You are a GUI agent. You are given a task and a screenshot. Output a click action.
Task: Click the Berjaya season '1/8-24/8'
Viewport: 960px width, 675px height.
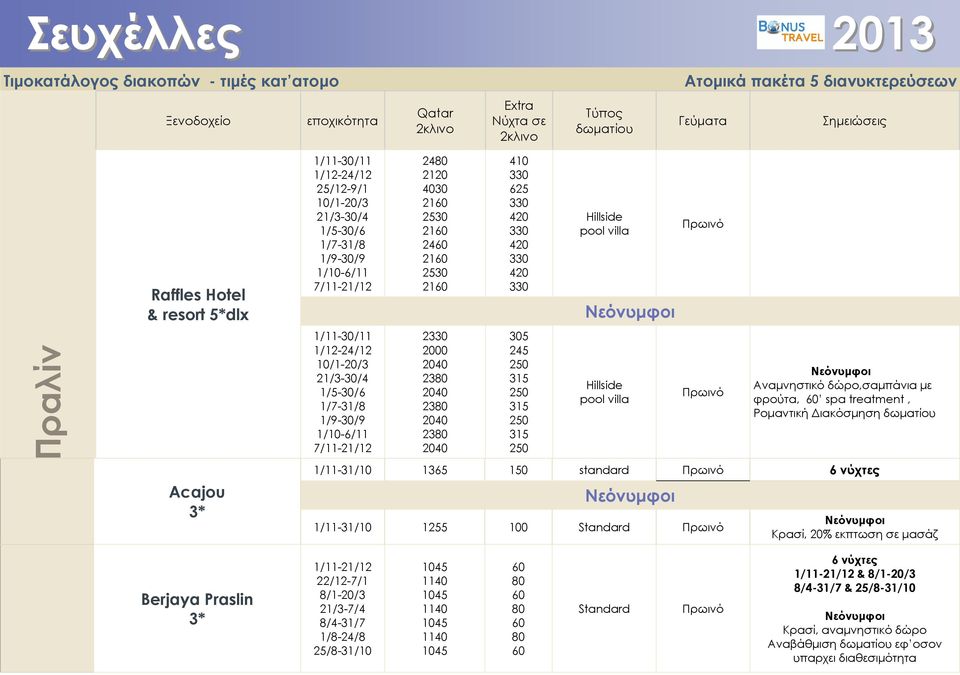tap(342, 637)
